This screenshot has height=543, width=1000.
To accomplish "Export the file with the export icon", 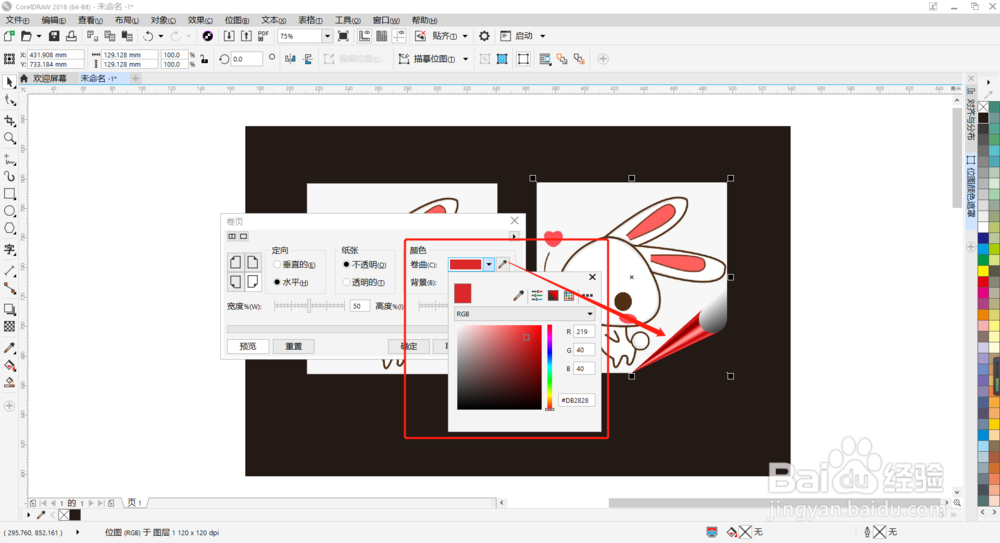I will [246, 36].
